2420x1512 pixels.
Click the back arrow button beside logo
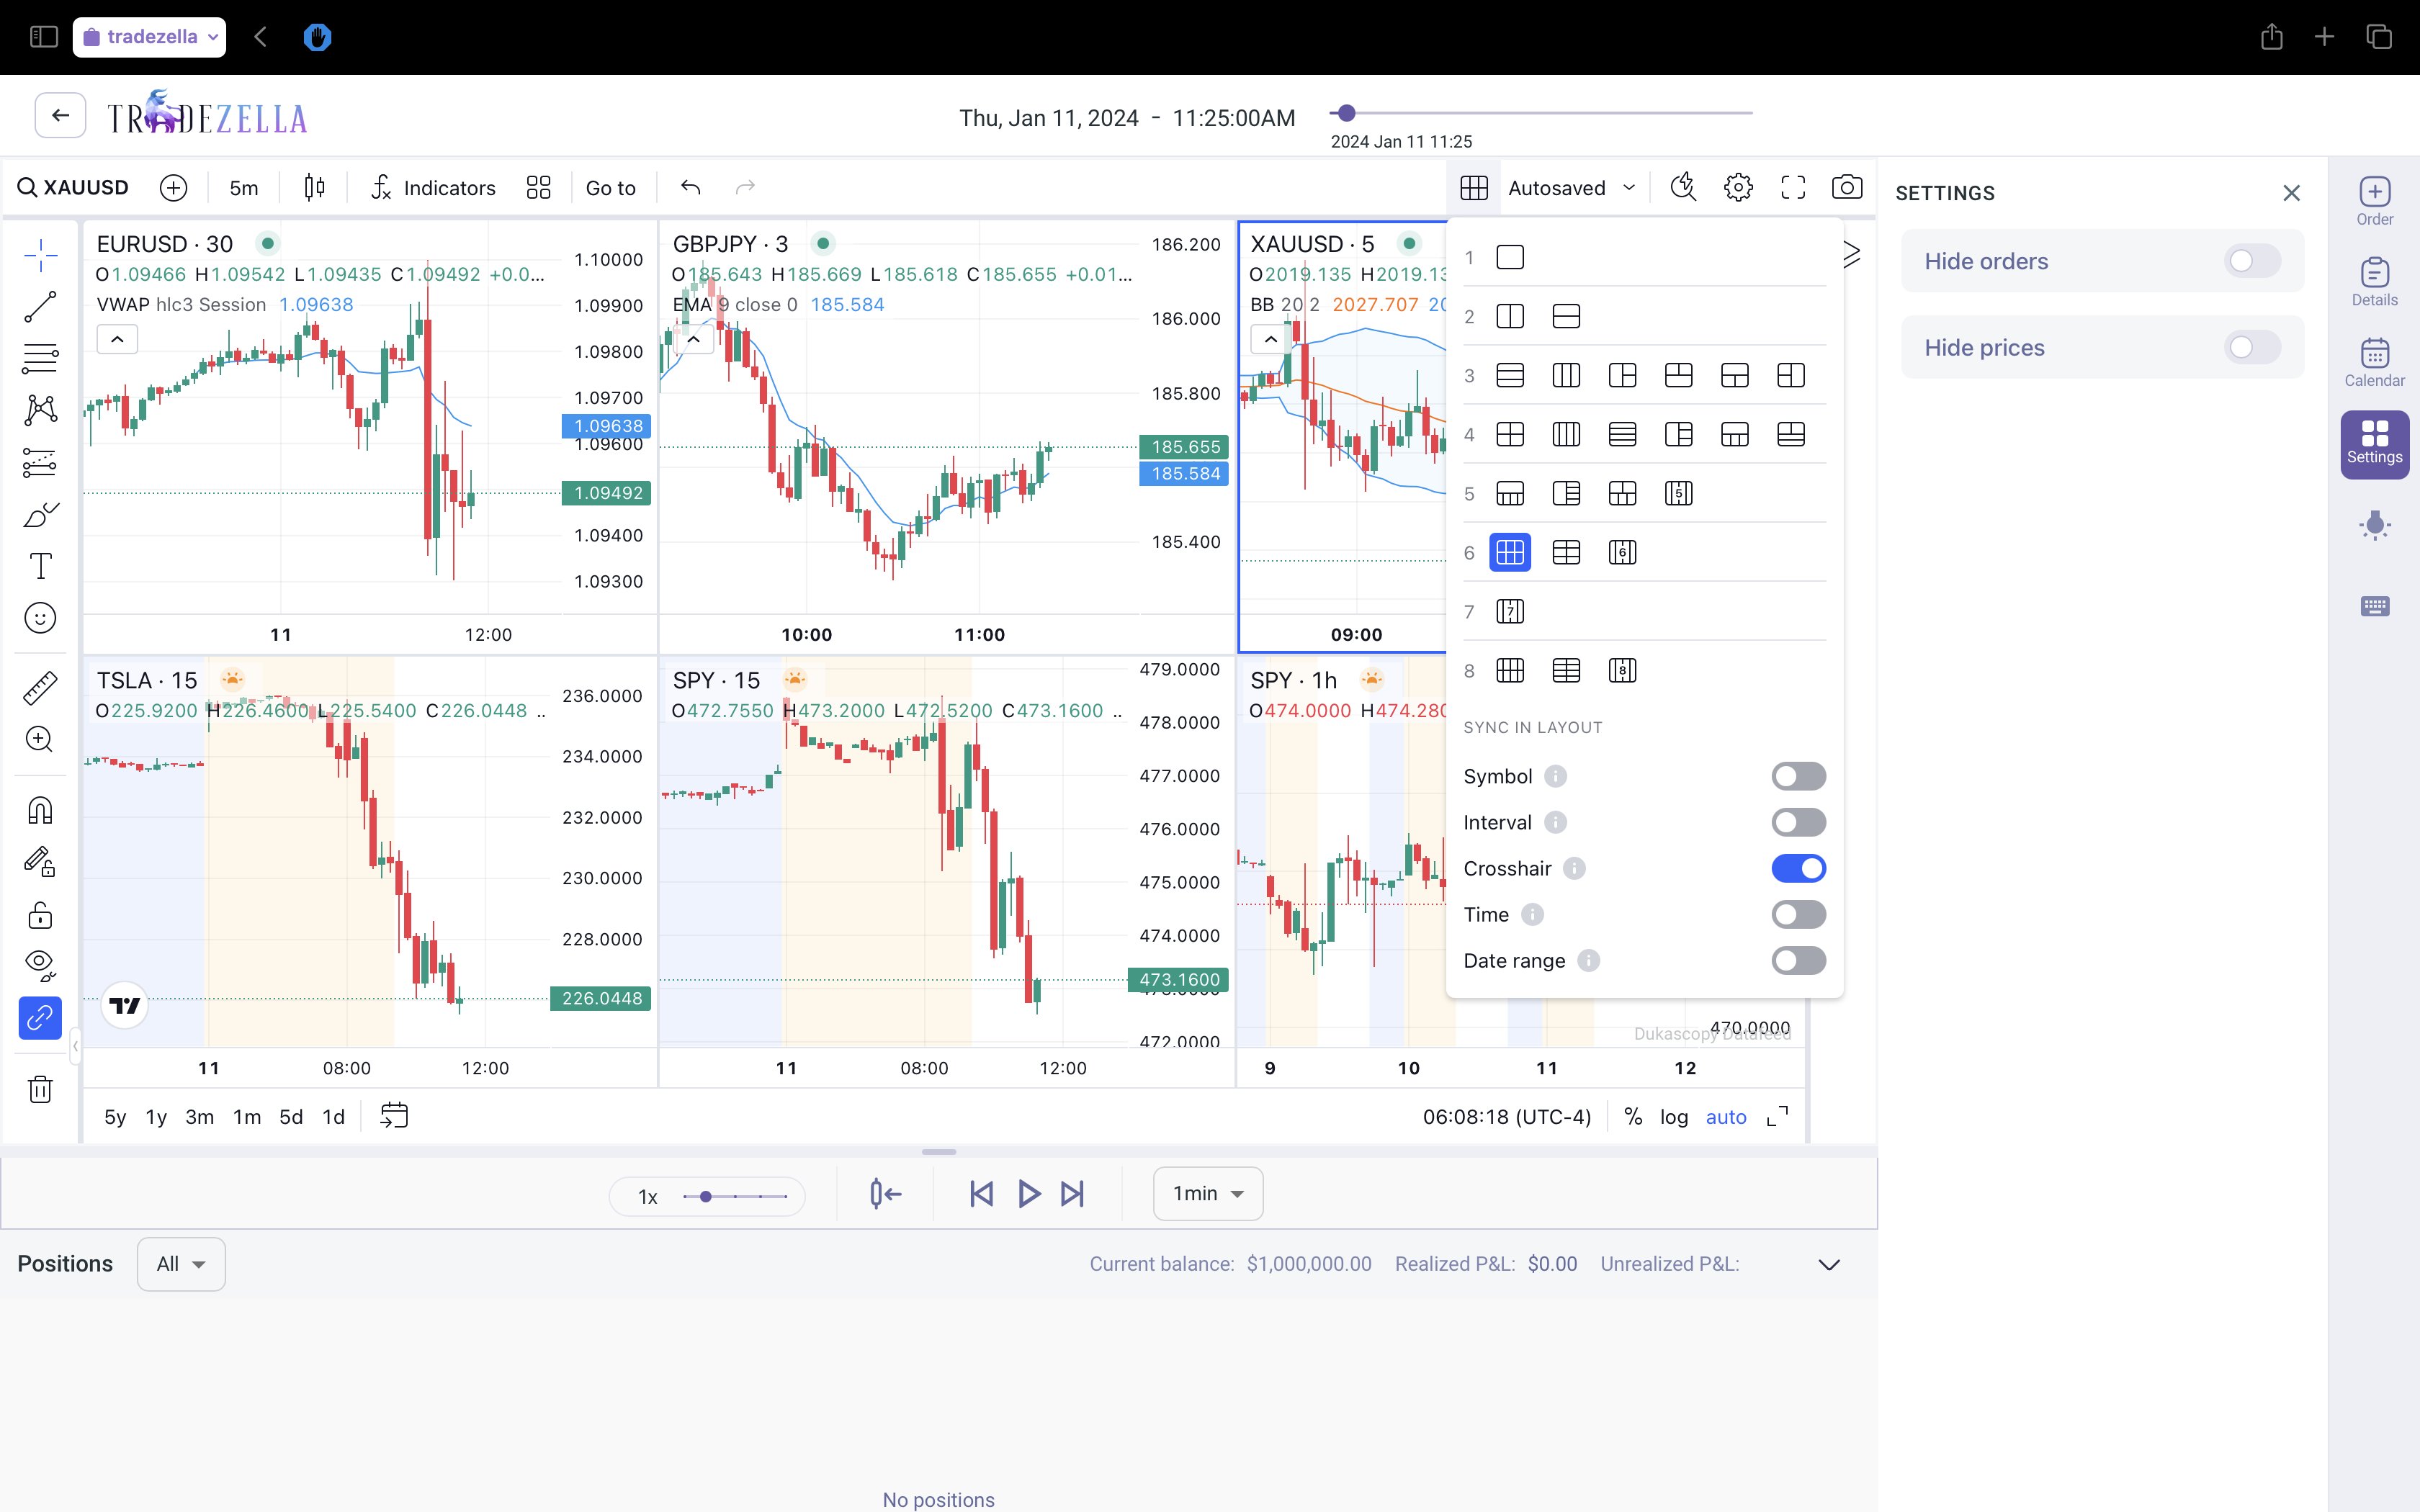[x=60, y=115]
